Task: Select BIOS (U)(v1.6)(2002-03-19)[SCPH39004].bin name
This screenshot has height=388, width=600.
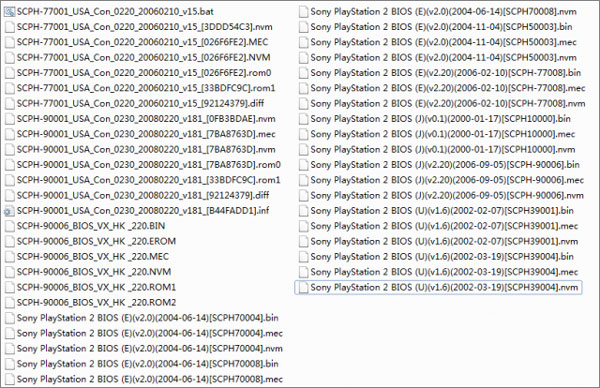Action: [x=442, y=257]
